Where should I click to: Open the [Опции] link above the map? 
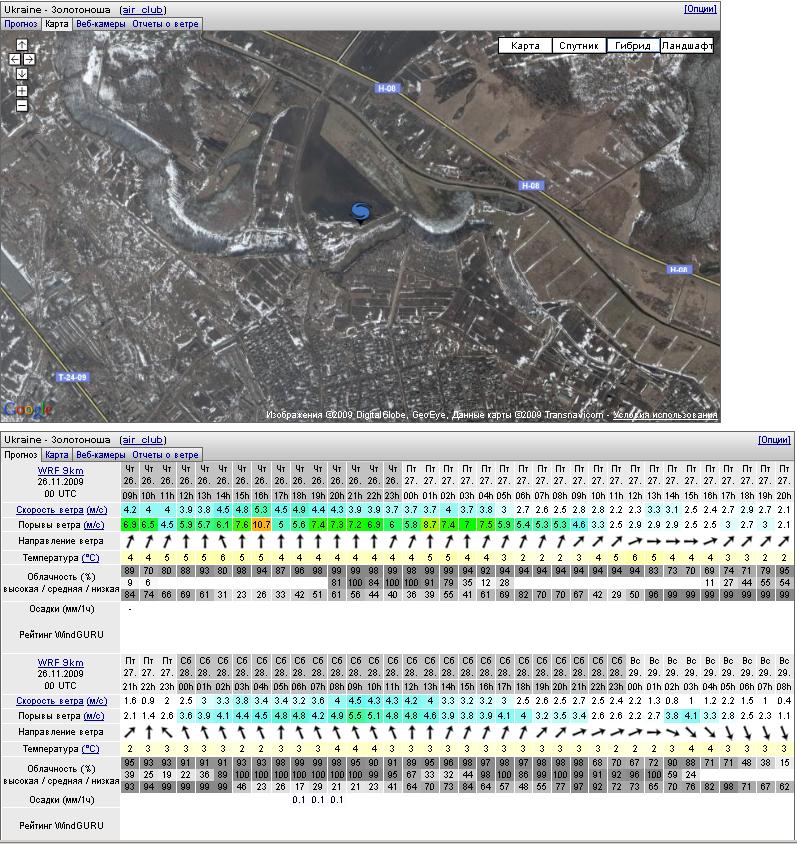pos(700,9)
